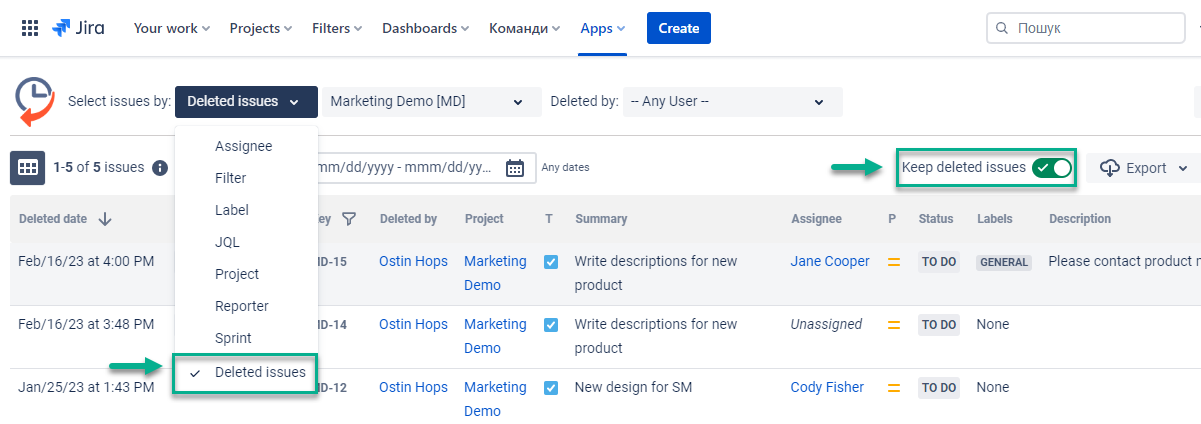Image resolution: width=1201 pixels, height=424 pixels.
Task: Open the calendar date picker icon
Action: coord(515,168)
